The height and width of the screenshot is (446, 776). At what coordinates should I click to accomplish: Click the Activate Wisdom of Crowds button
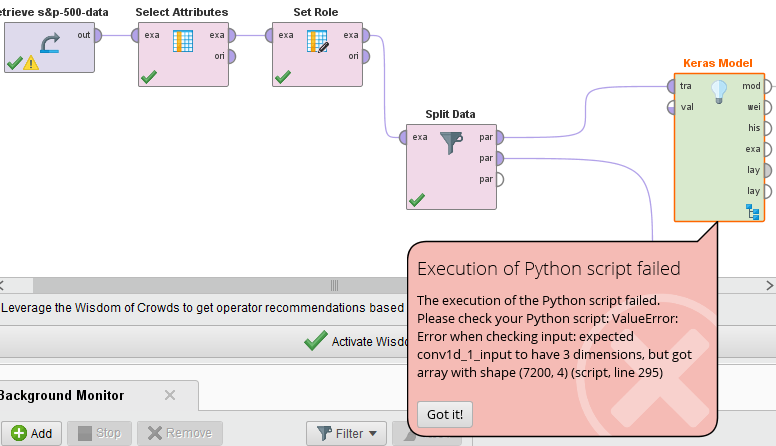coord(356,342)
